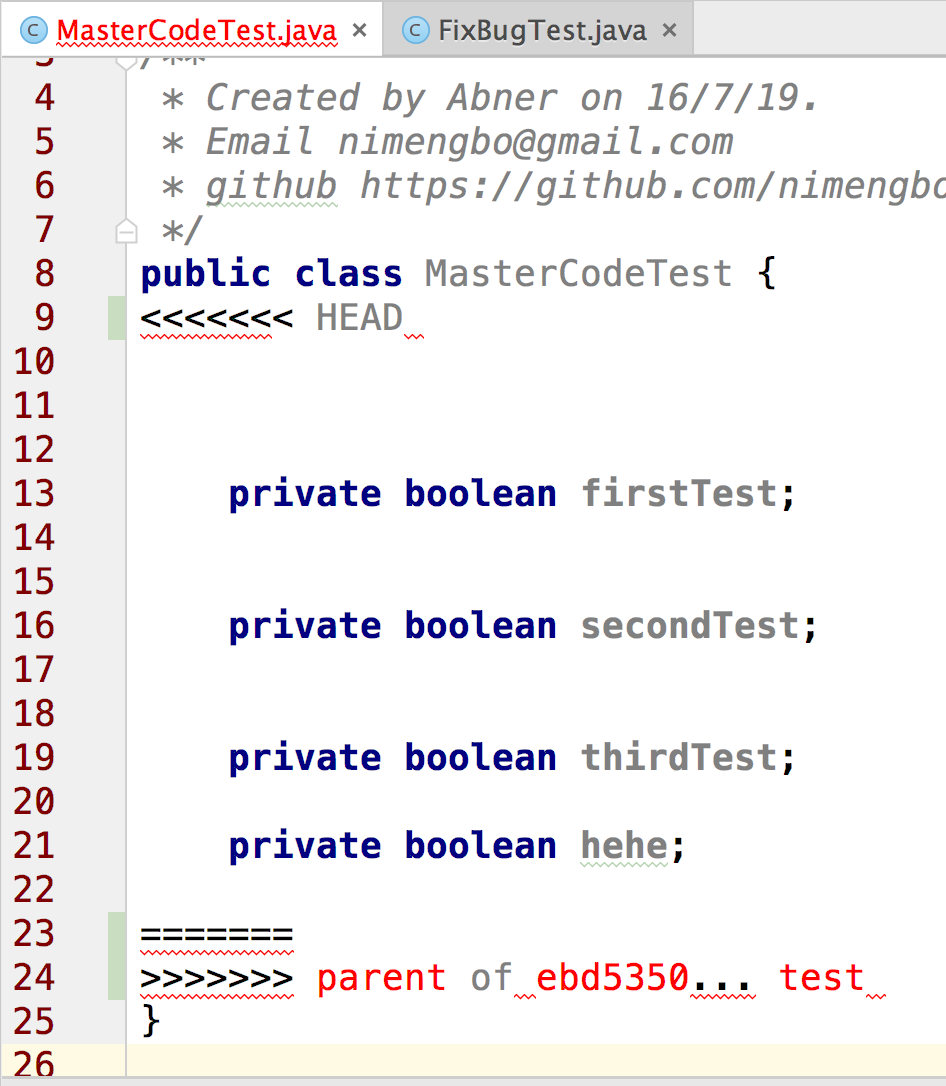Click the class icon on MasterCodeTest.java tab
This screenshot has height=1086, width=946.
tap(35, 30)
